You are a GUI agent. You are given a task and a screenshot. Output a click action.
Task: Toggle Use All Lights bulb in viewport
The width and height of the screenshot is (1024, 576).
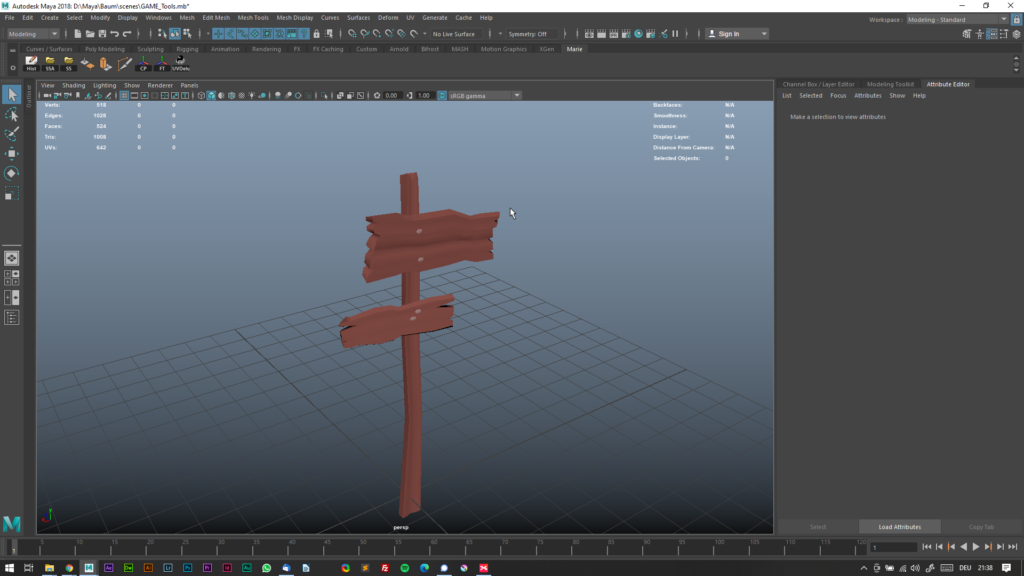click(251, 95)
